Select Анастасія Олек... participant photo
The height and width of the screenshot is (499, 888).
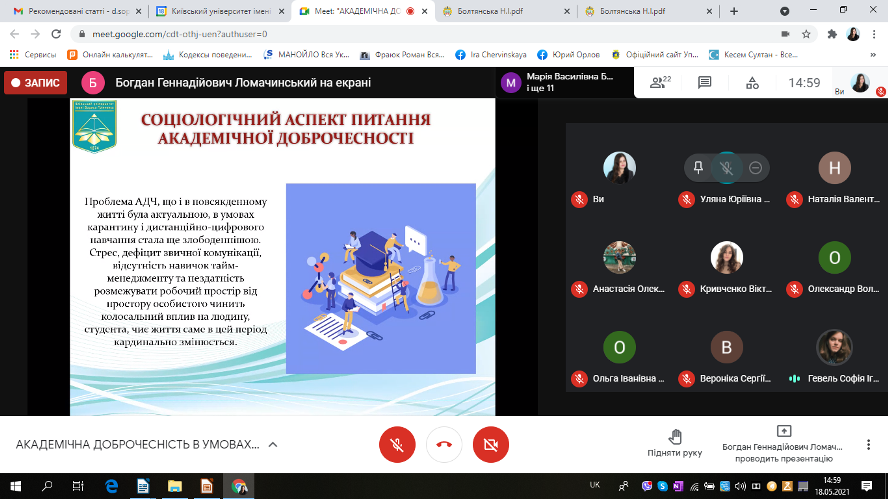coord(619,257)
